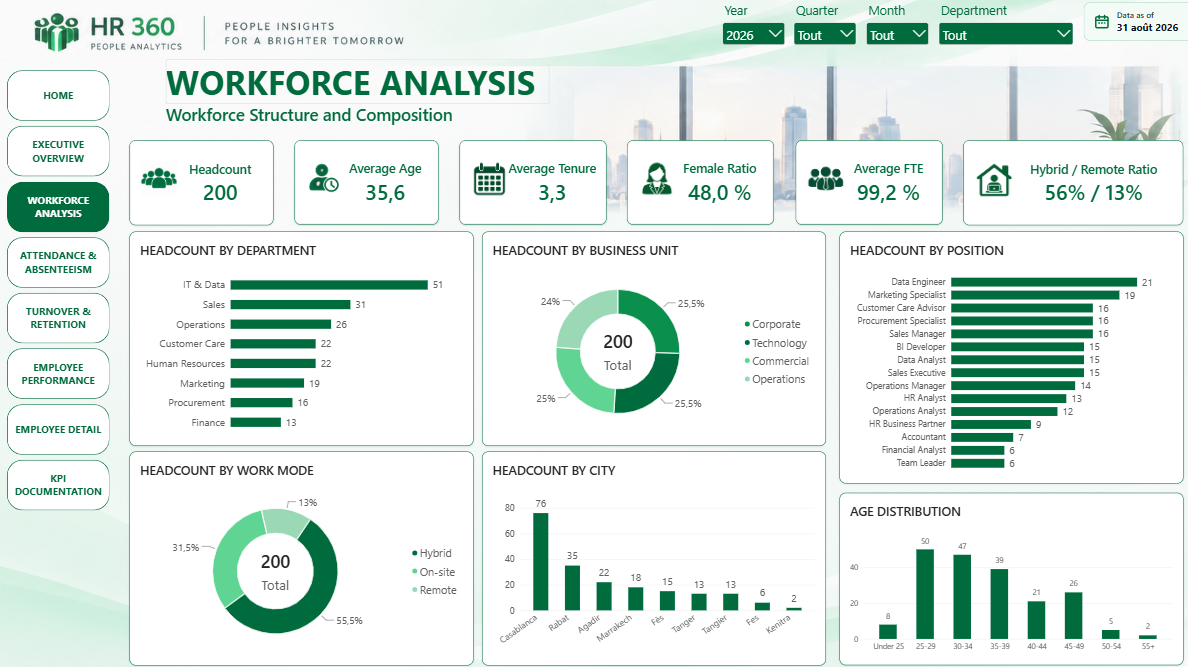The height and width of the screenshot is (667, 1188).
Task: Select the 35-39 age group bar
Action: [999, 604]
